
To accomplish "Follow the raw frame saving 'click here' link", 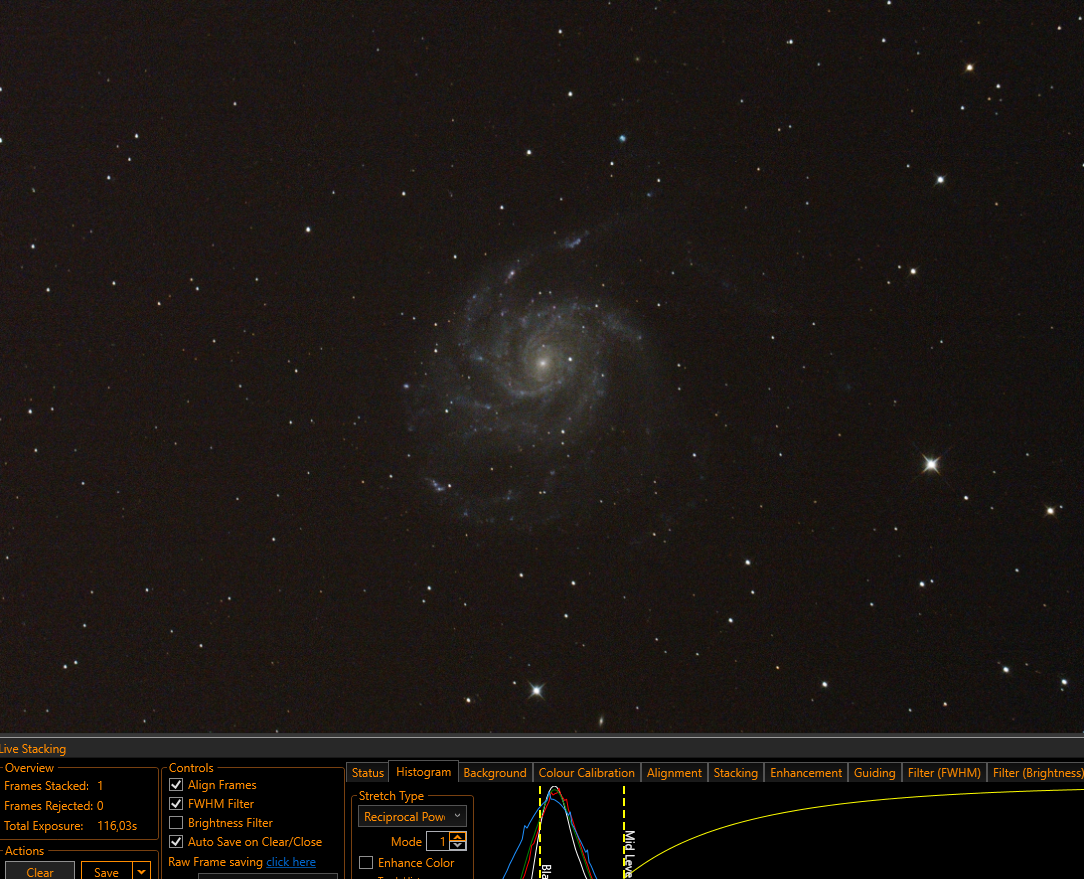I will [291, 862].
